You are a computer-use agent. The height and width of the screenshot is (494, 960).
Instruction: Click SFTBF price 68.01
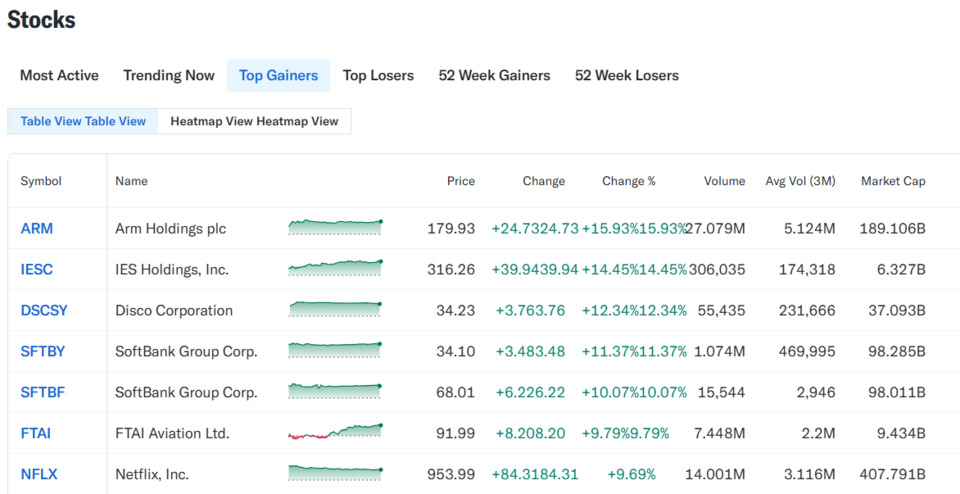click(456, 392)
